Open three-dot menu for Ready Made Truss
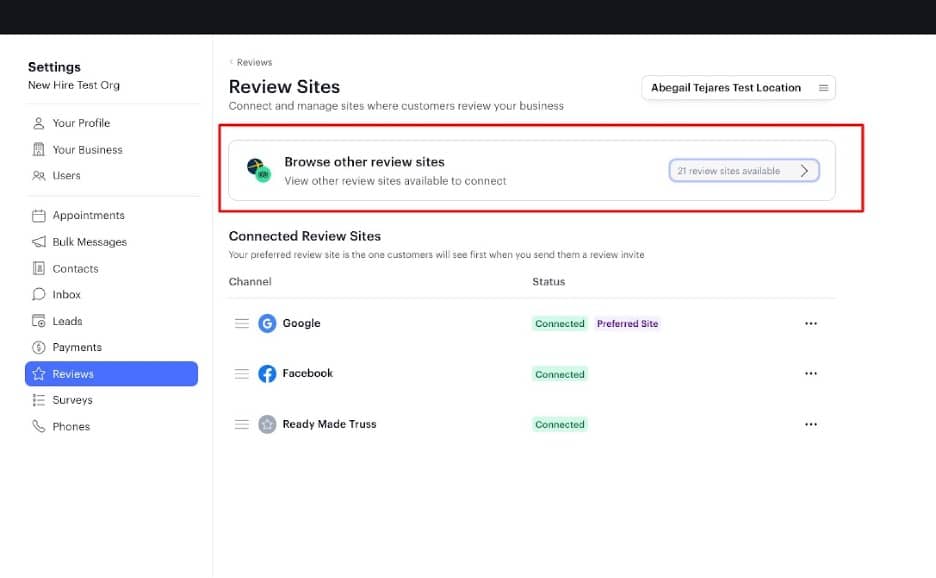Screen dimensions: 936x578 [810, 424]
